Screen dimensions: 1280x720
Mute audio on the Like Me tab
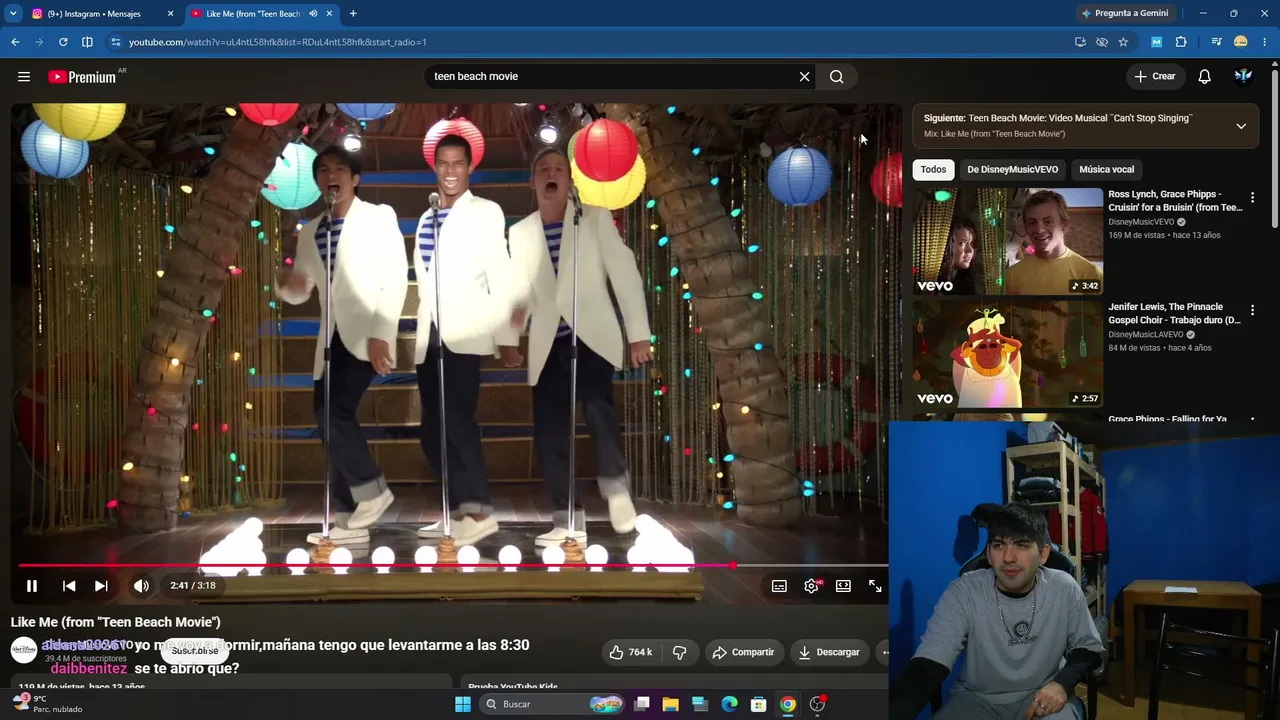pyautogui.click(x=313, y=14)
